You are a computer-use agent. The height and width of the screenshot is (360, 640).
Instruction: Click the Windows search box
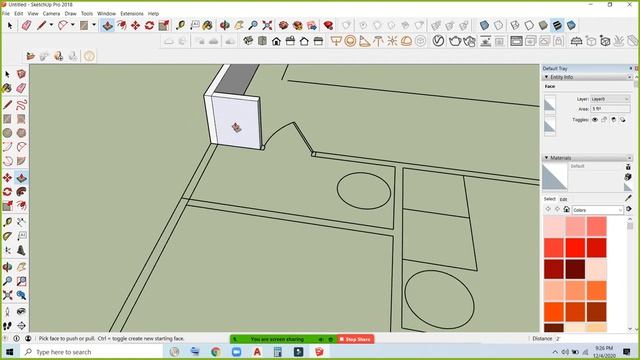click(x=91, y=352)
